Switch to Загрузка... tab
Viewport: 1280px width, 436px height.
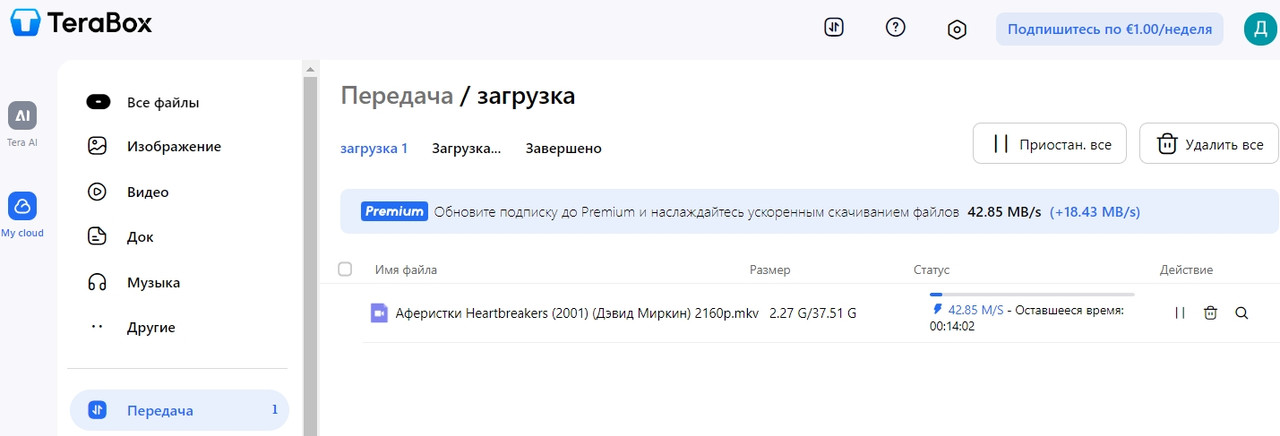(466, 148)
